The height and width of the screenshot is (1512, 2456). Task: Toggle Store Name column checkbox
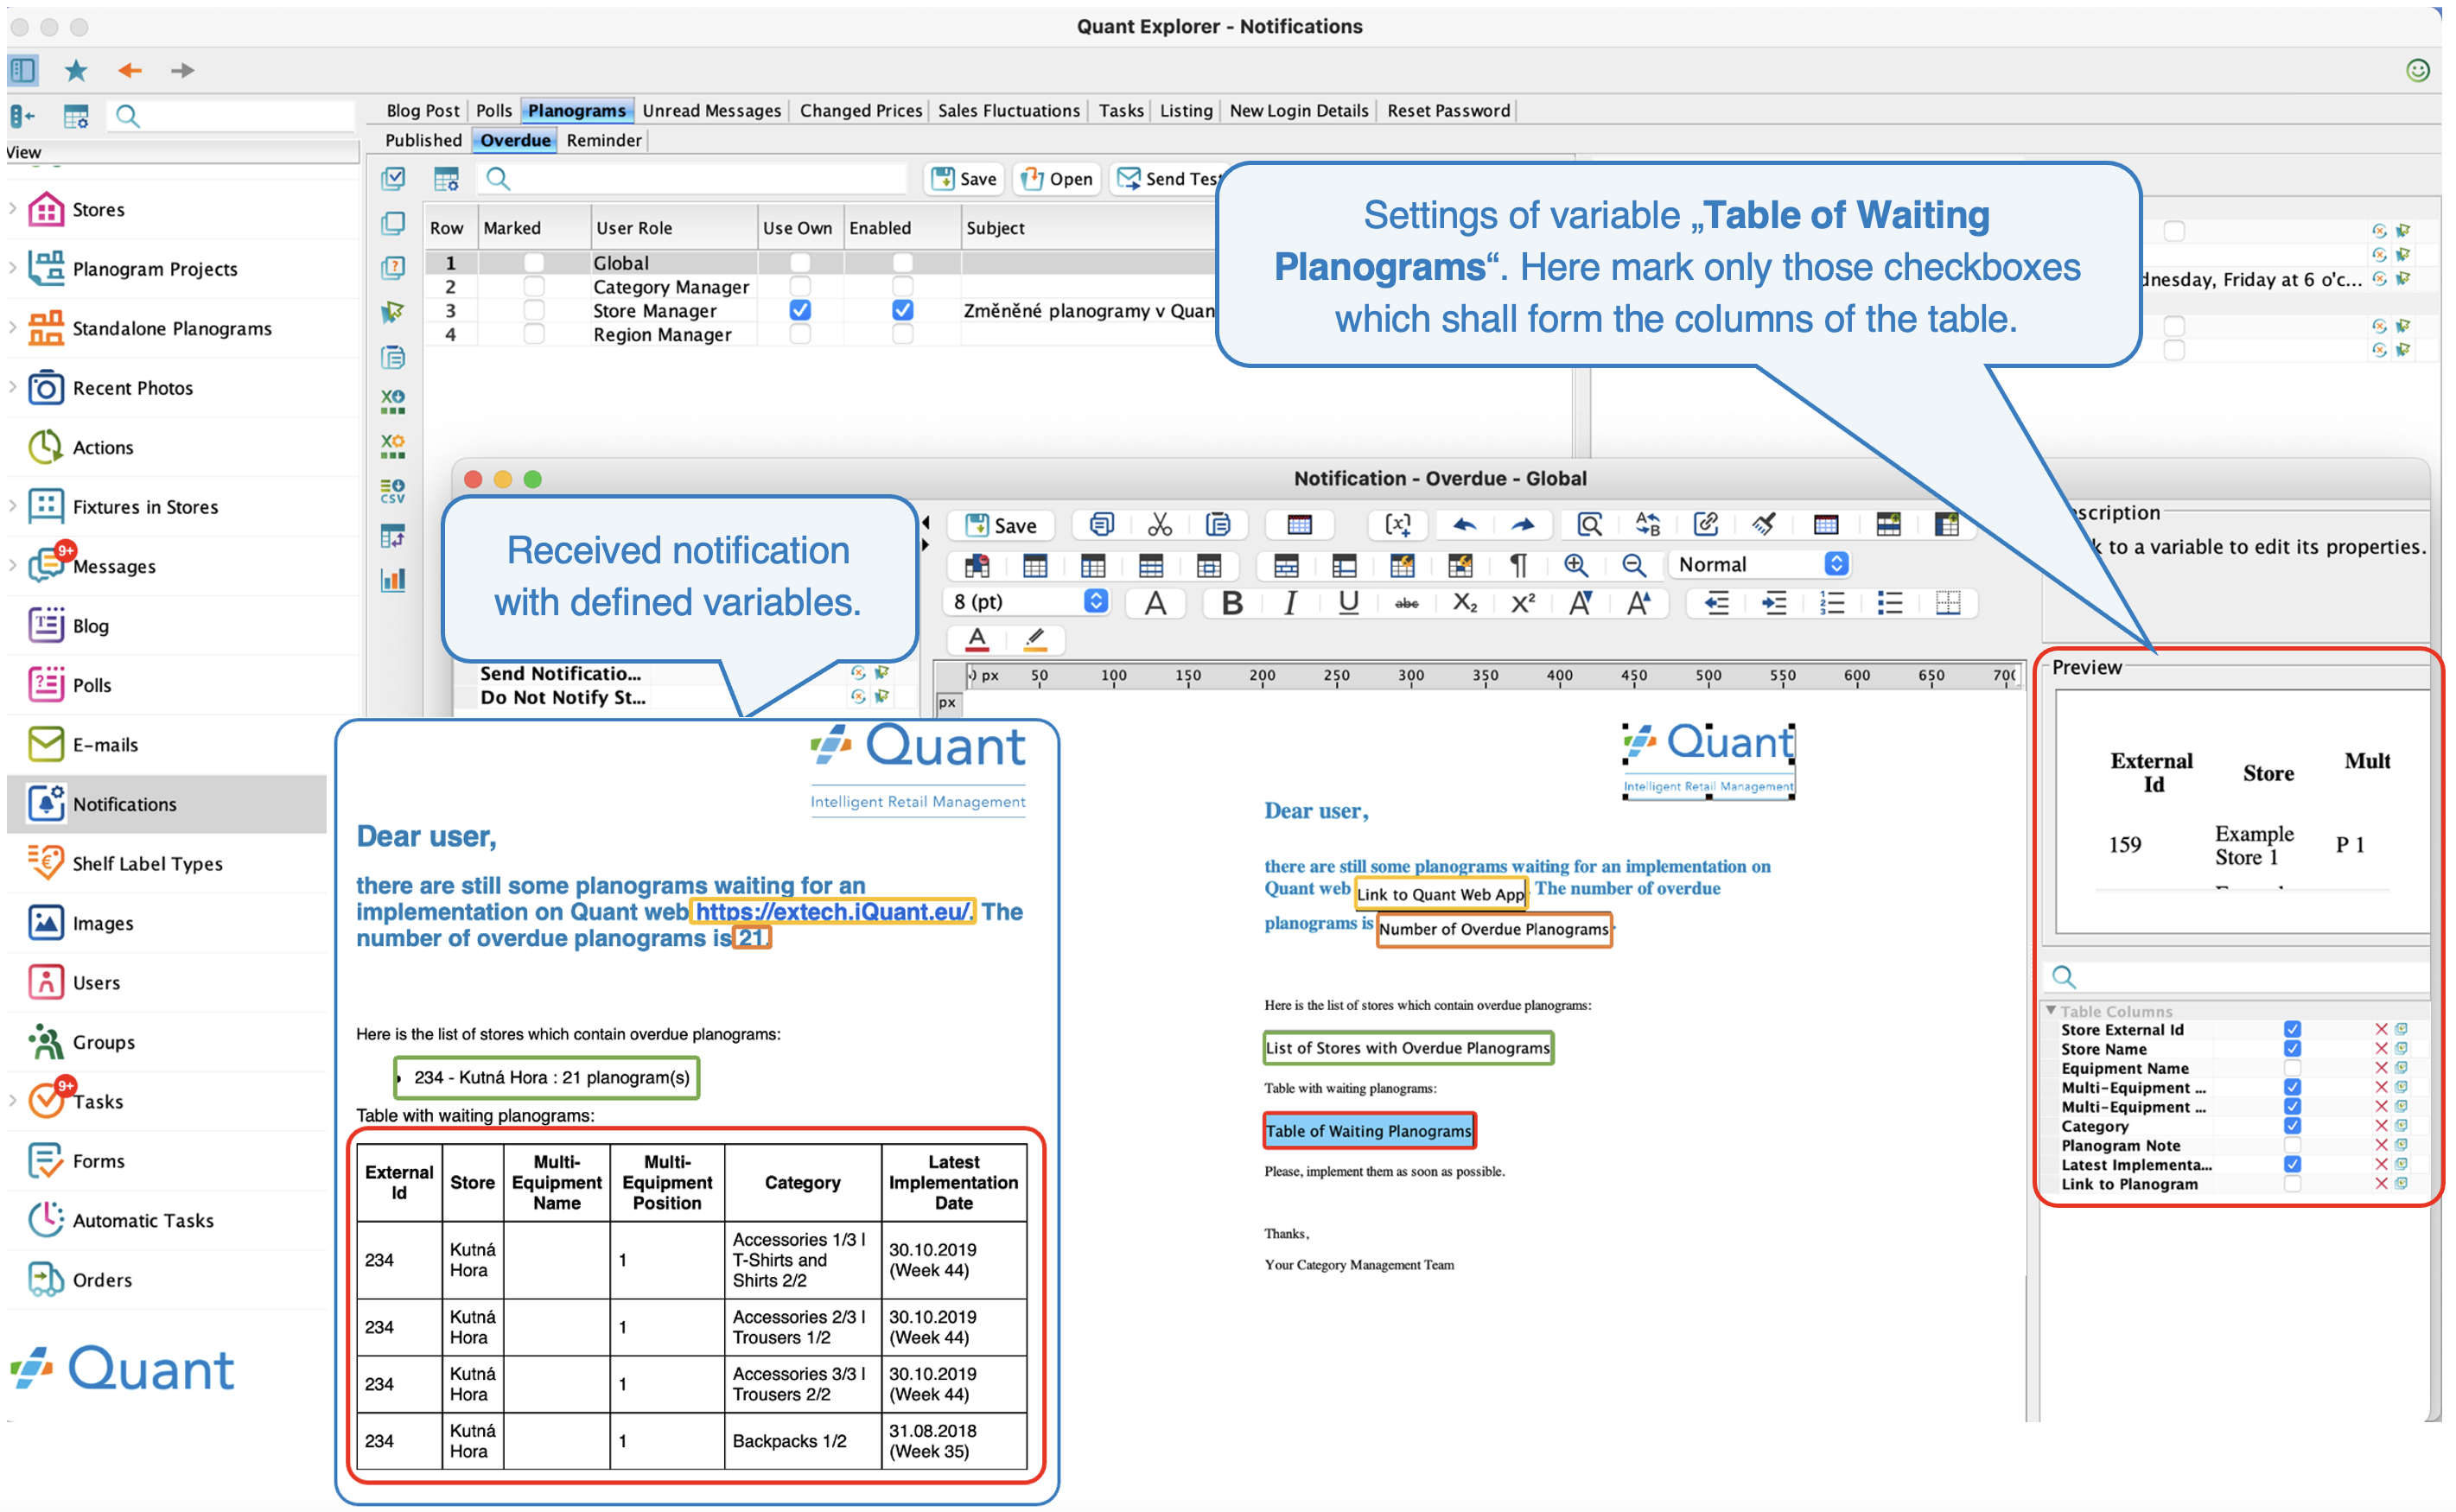coord(2292,1049)
